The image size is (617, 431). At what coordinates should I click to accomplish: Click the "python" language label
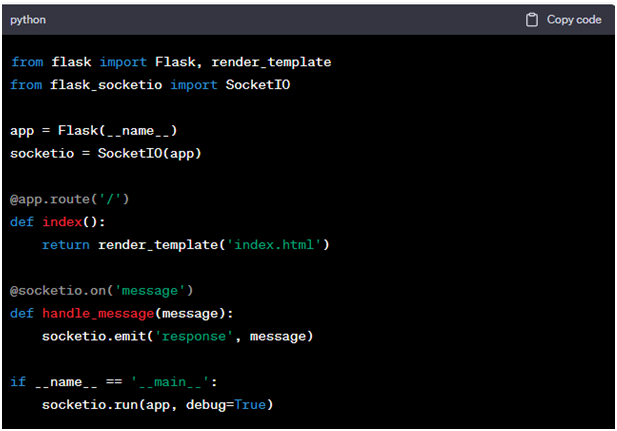pyautogui.click(x=28, y=20)
